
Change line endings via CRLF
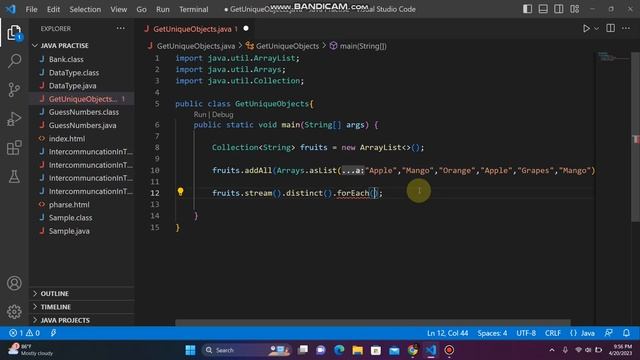(553, 333)
